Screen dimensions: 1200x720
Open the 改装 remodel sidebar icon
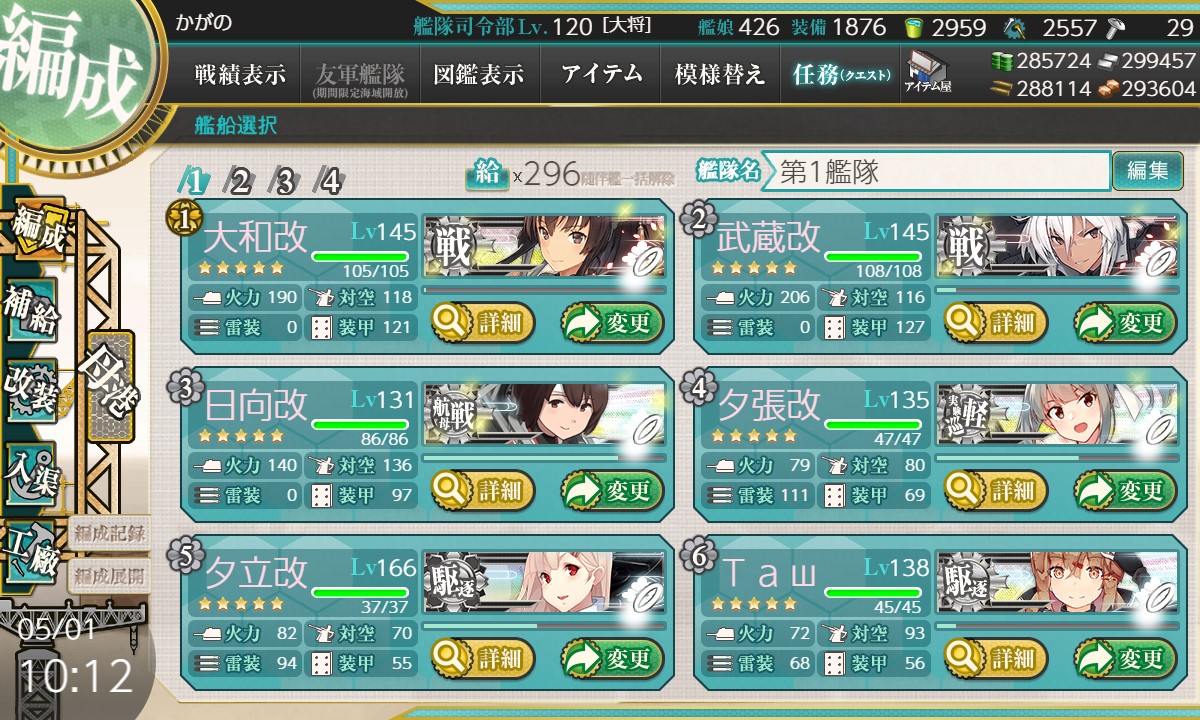tap(31, 390)
